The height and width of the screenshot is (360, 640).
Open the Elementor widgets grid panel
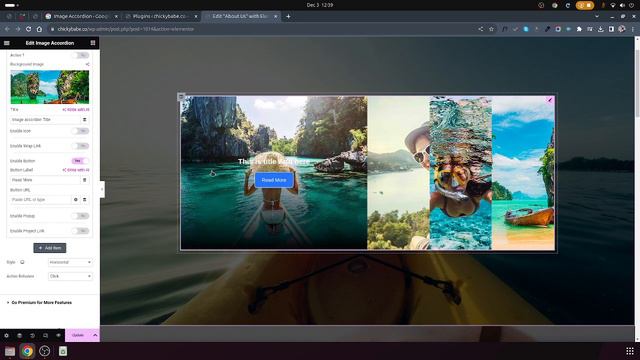[x=93, y=43]
